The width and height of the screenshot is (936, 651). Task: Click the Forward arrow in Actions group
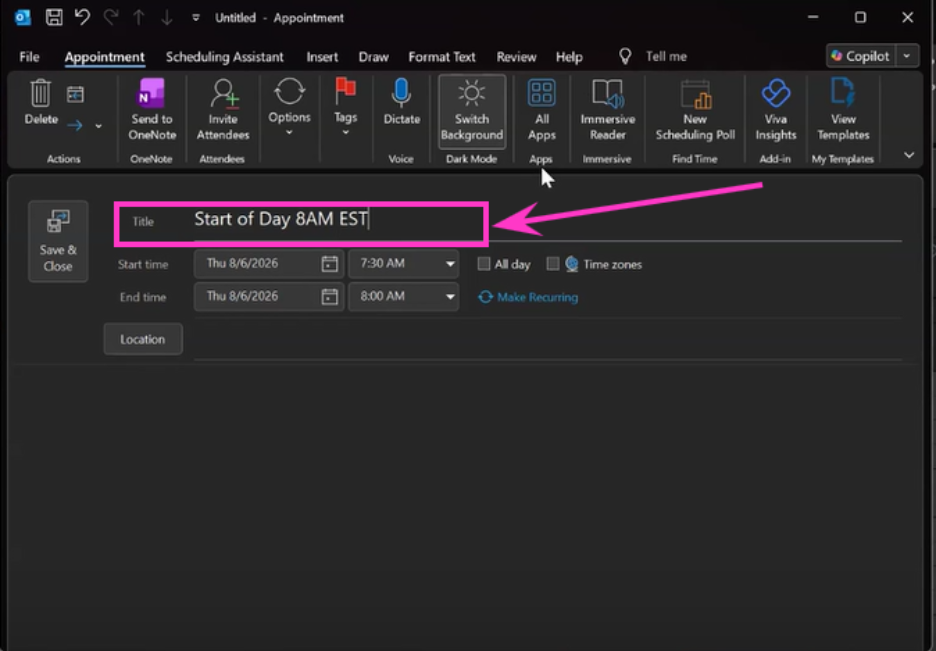tap(75, 125)
